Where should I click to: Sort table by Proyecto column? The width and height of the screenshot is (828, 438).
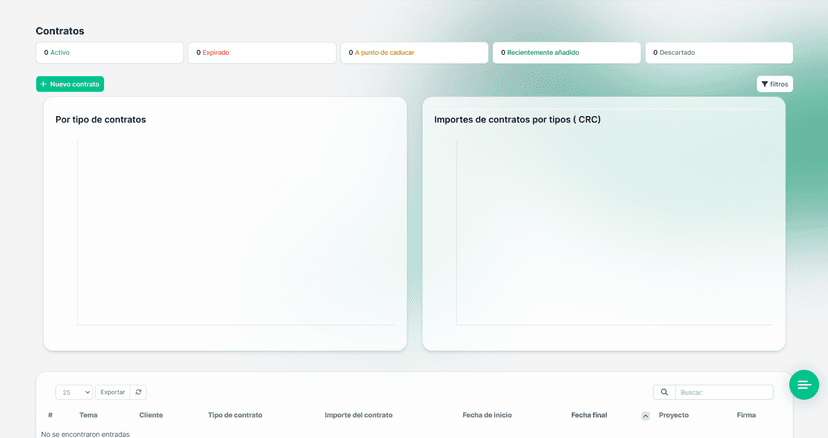[x=673, y=415]
